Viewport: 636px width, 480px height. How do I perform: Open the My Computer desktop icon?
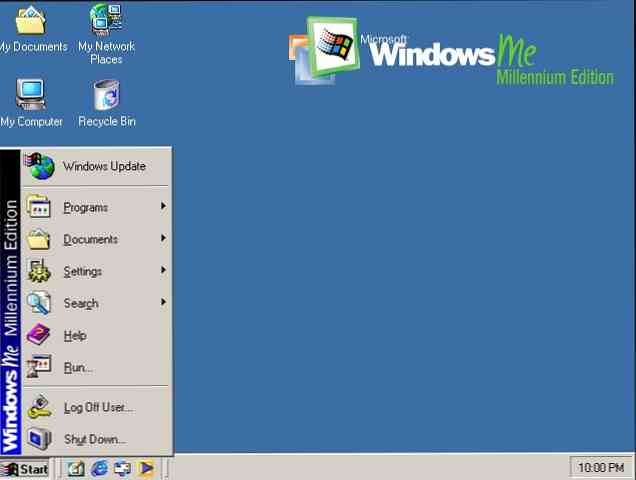point(30,95)
